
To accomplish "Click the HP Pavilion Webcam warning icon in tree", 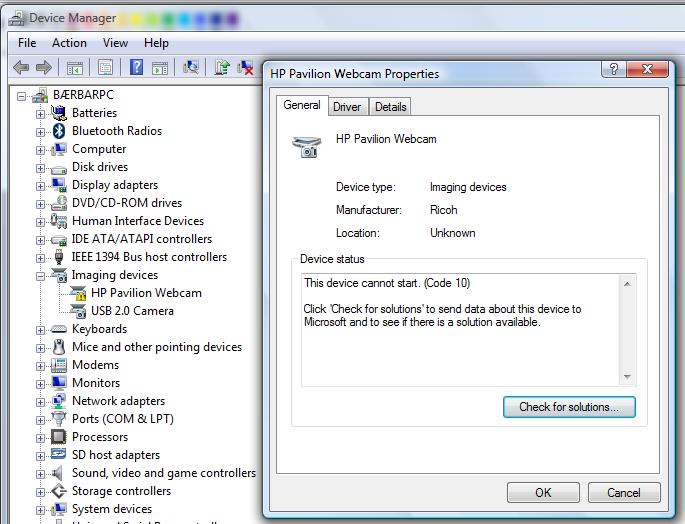I will (78, 293).
